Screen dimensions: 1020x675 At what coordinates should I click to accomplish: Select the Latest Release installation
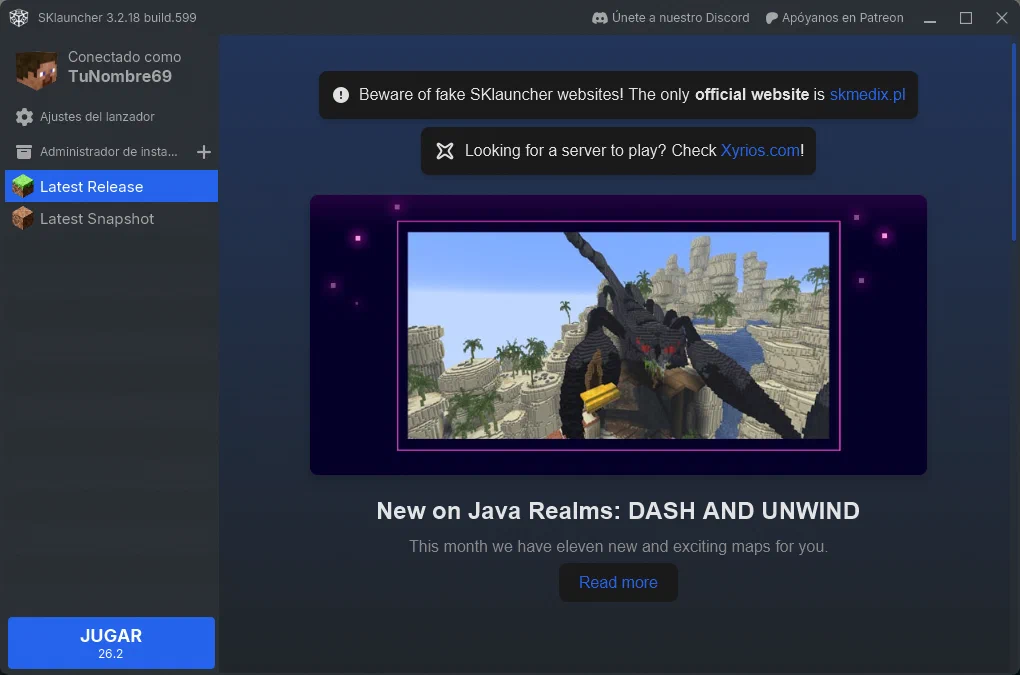(x=111, y=187)
